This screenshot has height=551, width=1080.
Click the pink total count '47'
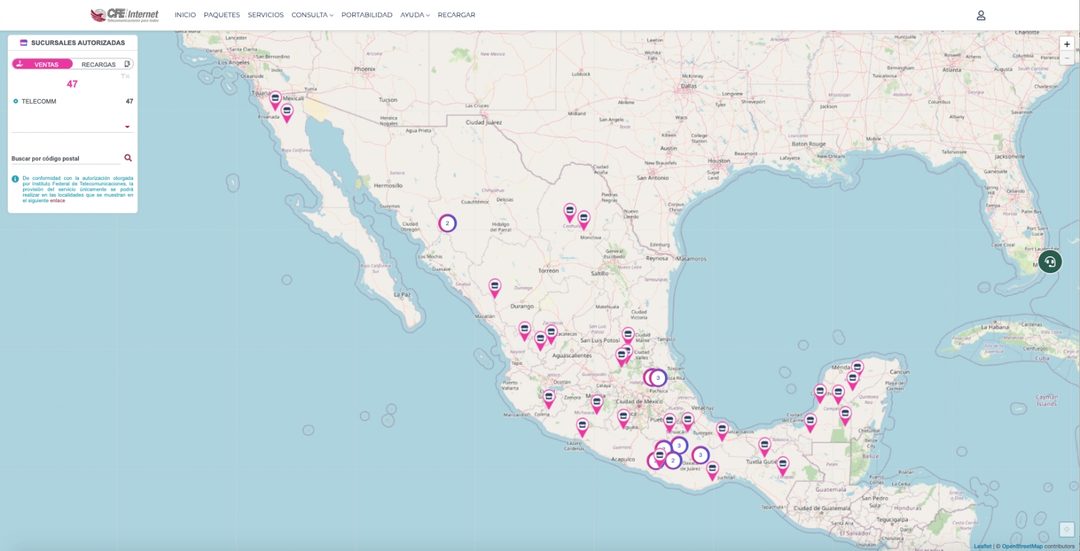coord(72,84)
